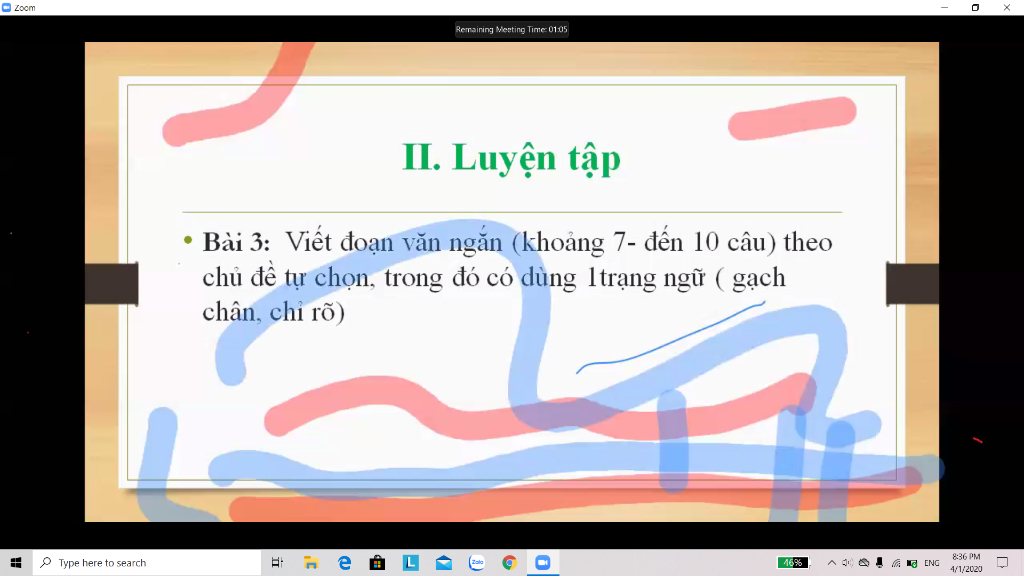1024x576 pixels.
Task: Open File Explorer from the taskbar
Action: pos(311,562)
